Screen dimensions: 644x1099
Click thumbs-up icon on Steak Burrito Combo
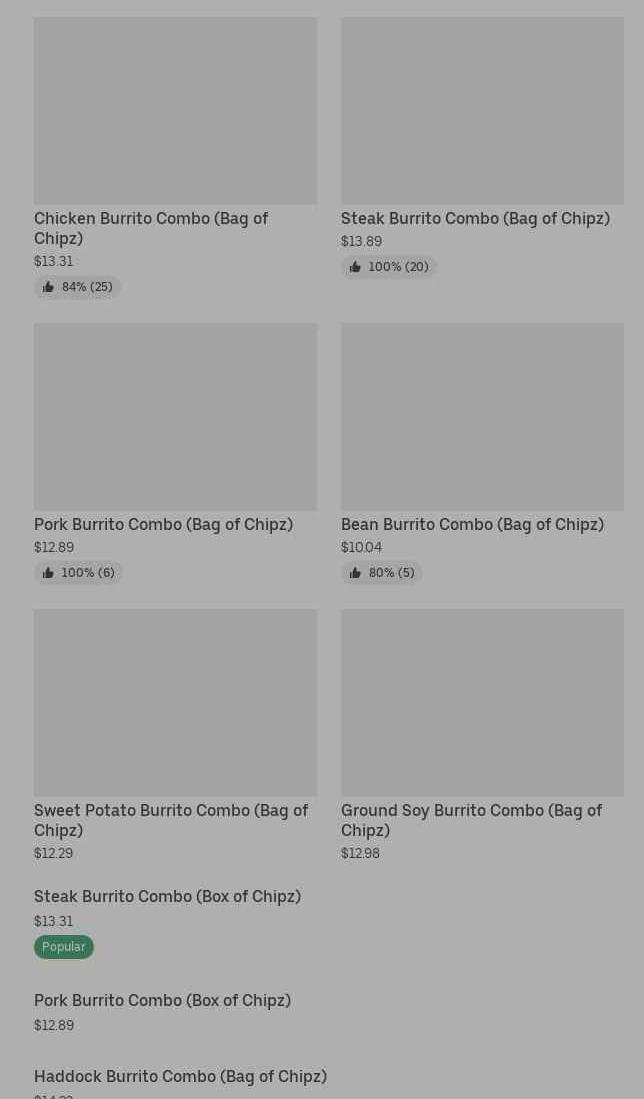pyautogui.click(x=355, y=267)
